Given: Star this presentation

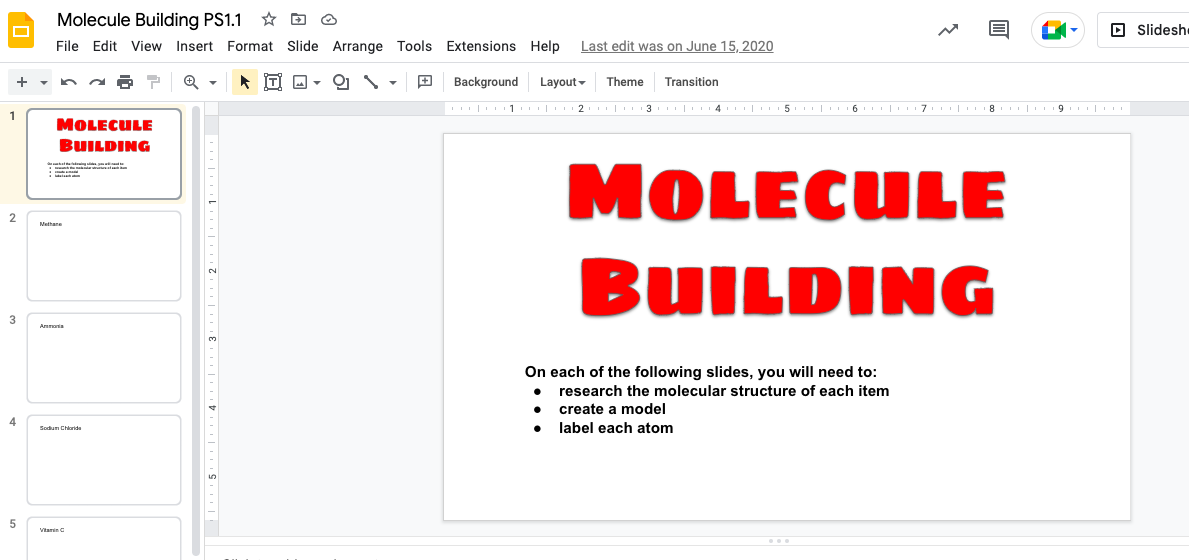Looking at the screenshot, I should click(x=268, y=19).
